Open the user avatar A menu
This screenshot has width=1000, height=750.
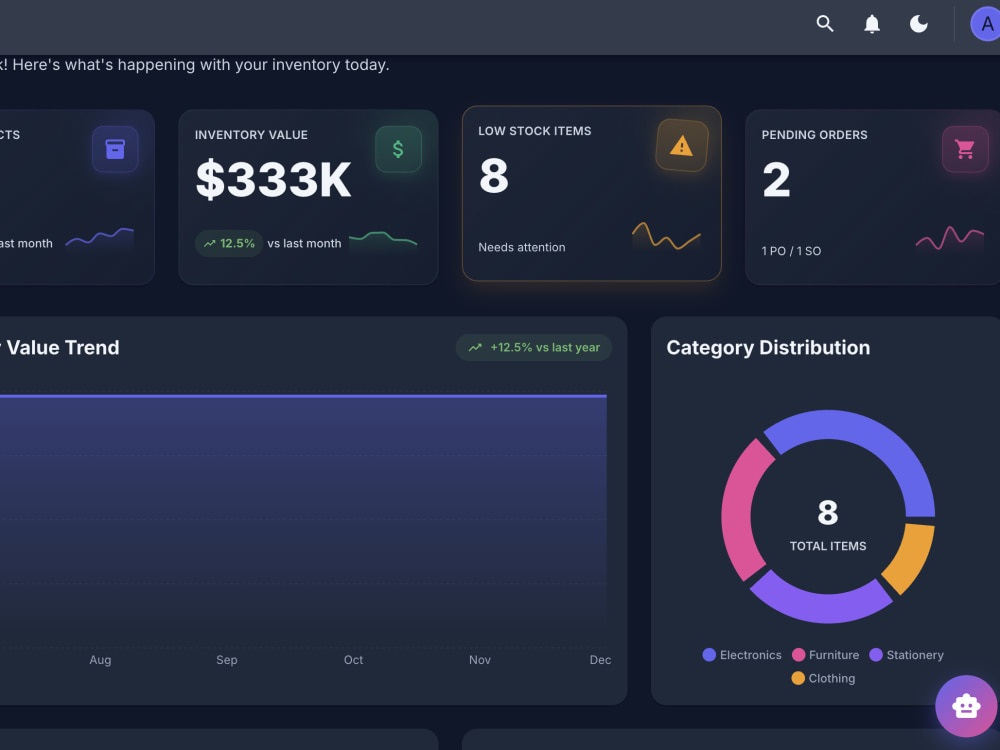point(985,24)
